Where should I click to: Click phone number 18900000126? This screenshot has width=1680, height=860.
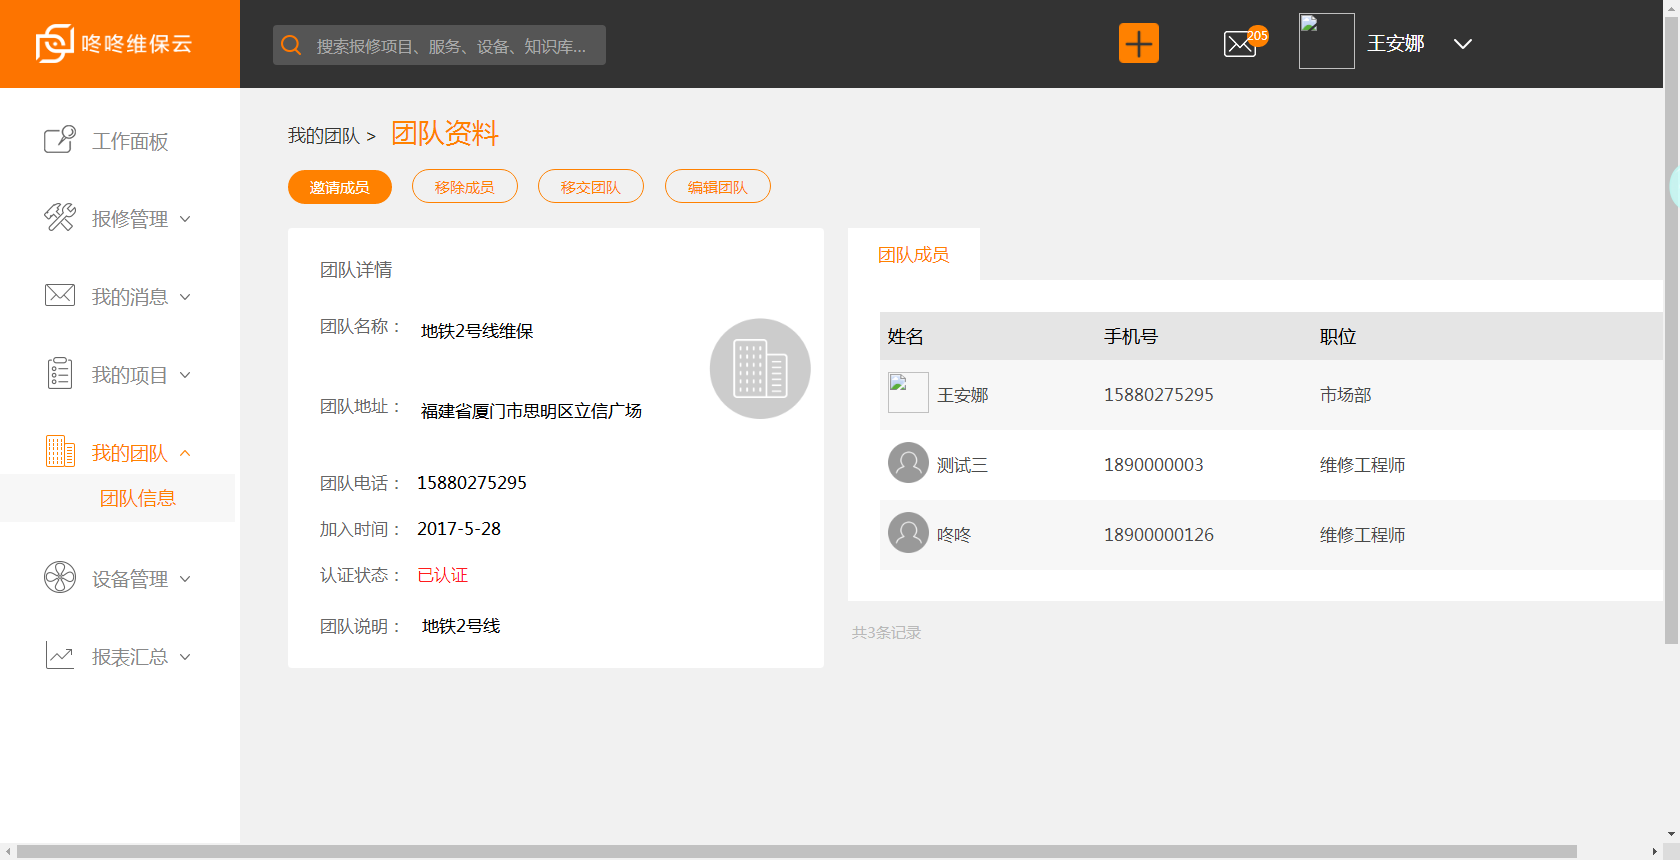pos(1159,535)
